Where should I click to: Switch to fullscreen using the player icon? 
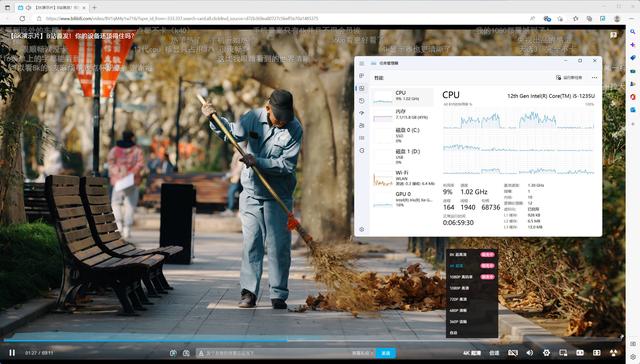tap(613, 353)
